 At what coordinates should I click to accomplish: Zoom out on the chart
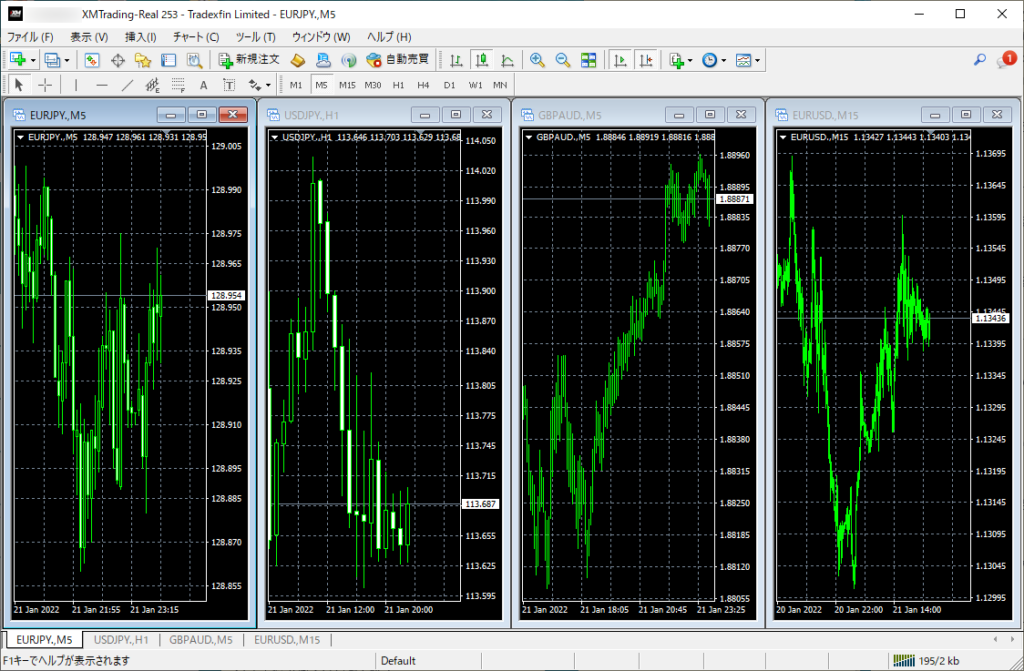point(563,60)
